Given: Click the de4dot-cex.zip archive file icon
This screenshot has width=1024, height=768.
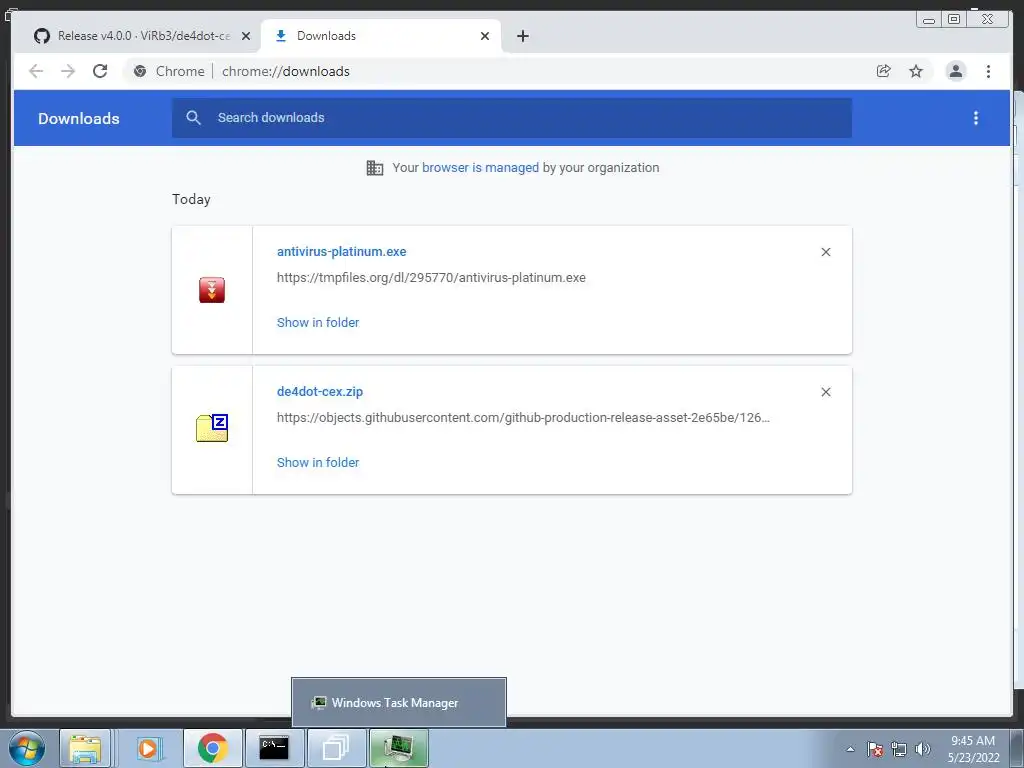Looking at the screenshot, I should [212, 428].
